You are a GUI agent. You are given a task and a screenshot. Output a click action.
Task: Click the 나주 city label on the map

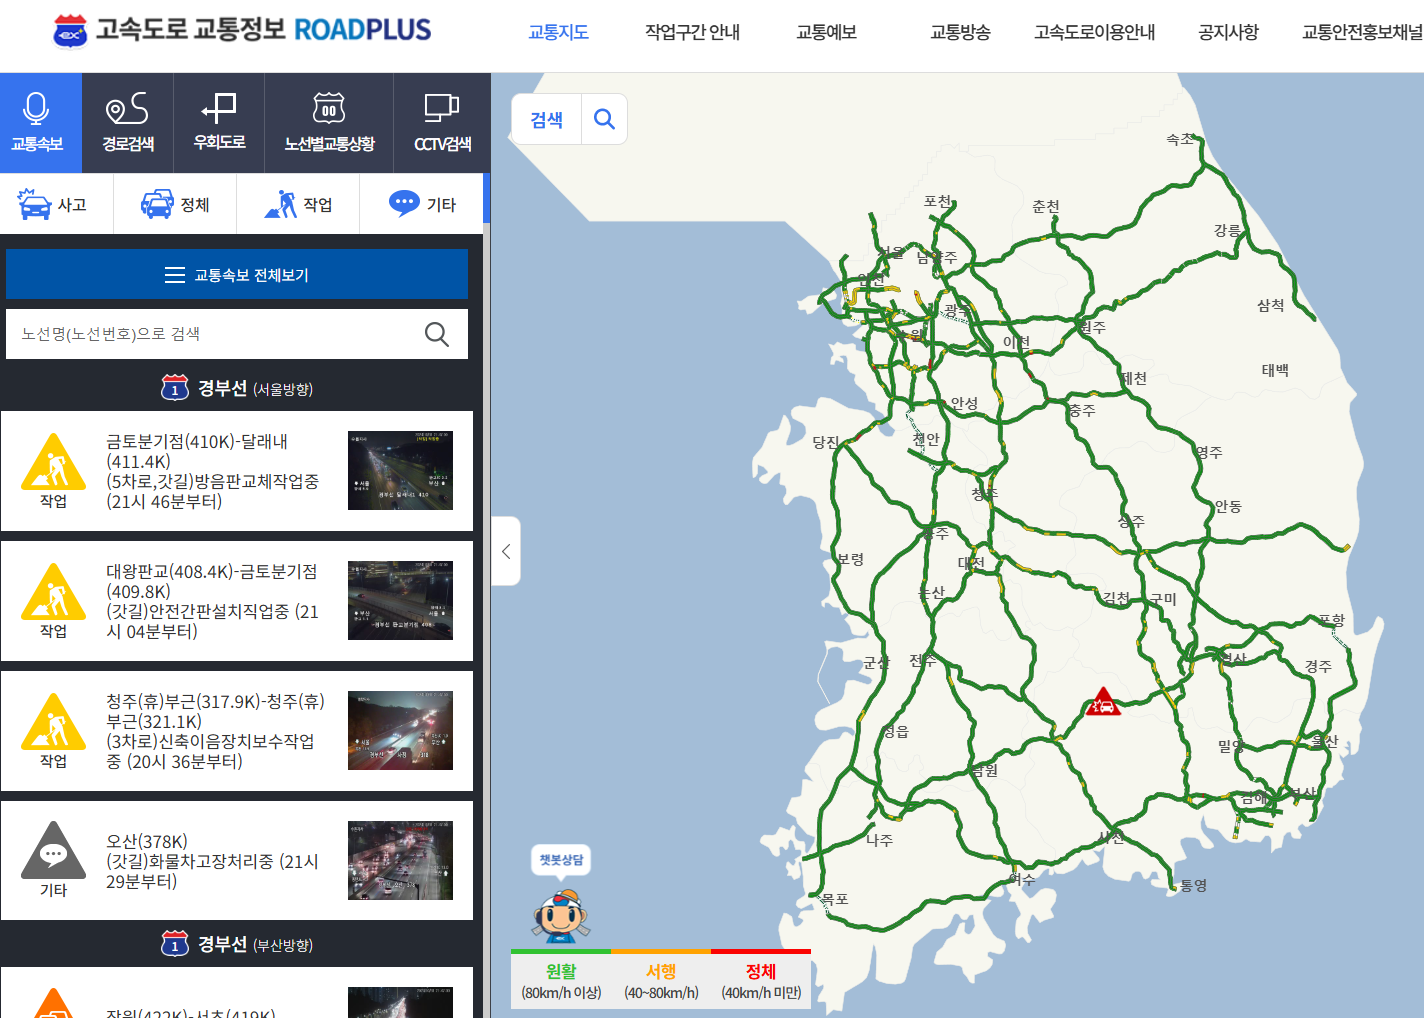(879, 840)
